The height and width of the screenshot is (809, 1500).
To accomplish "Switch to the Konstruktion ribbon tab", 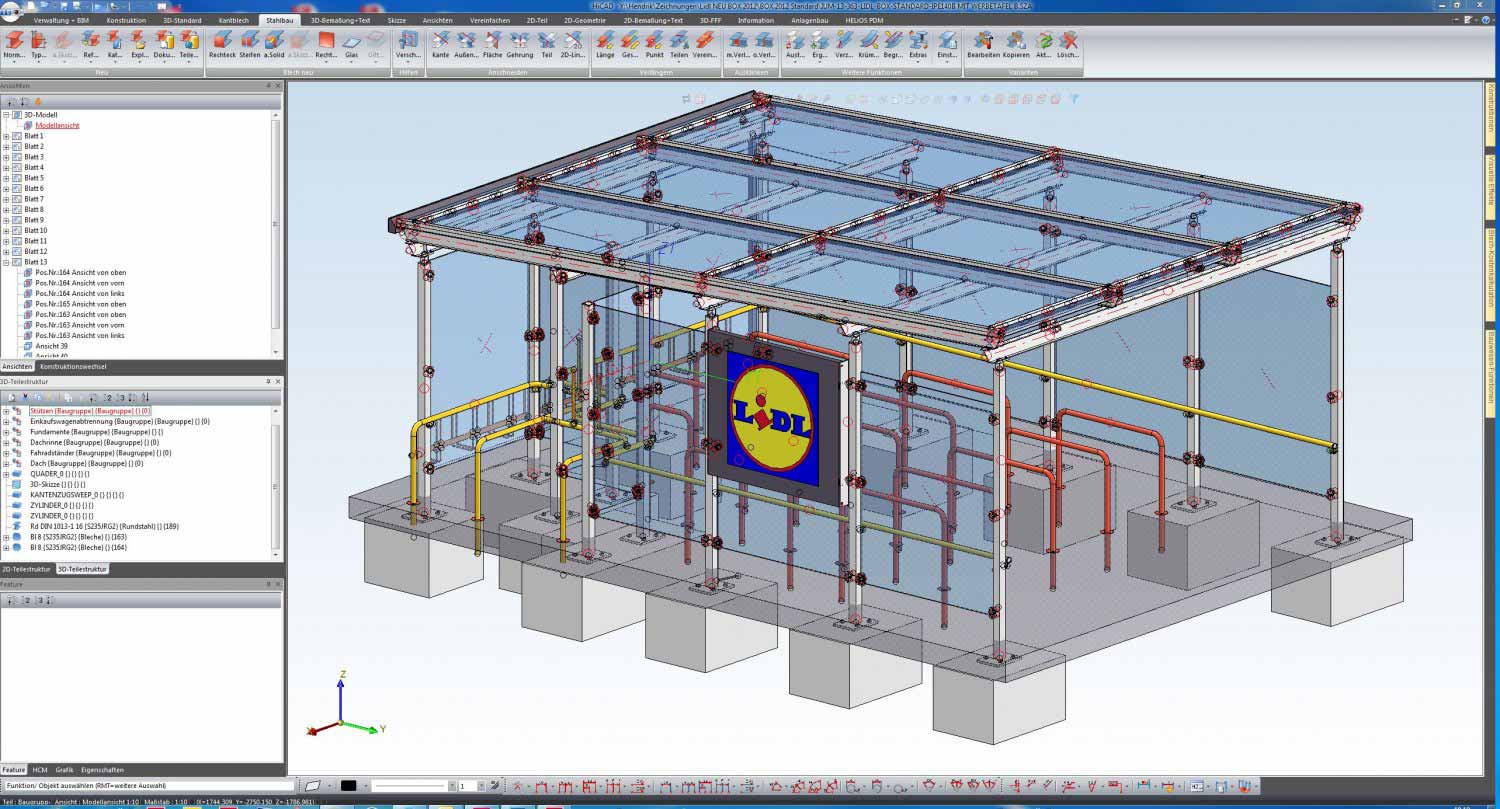I will click(x=126, y=20).
